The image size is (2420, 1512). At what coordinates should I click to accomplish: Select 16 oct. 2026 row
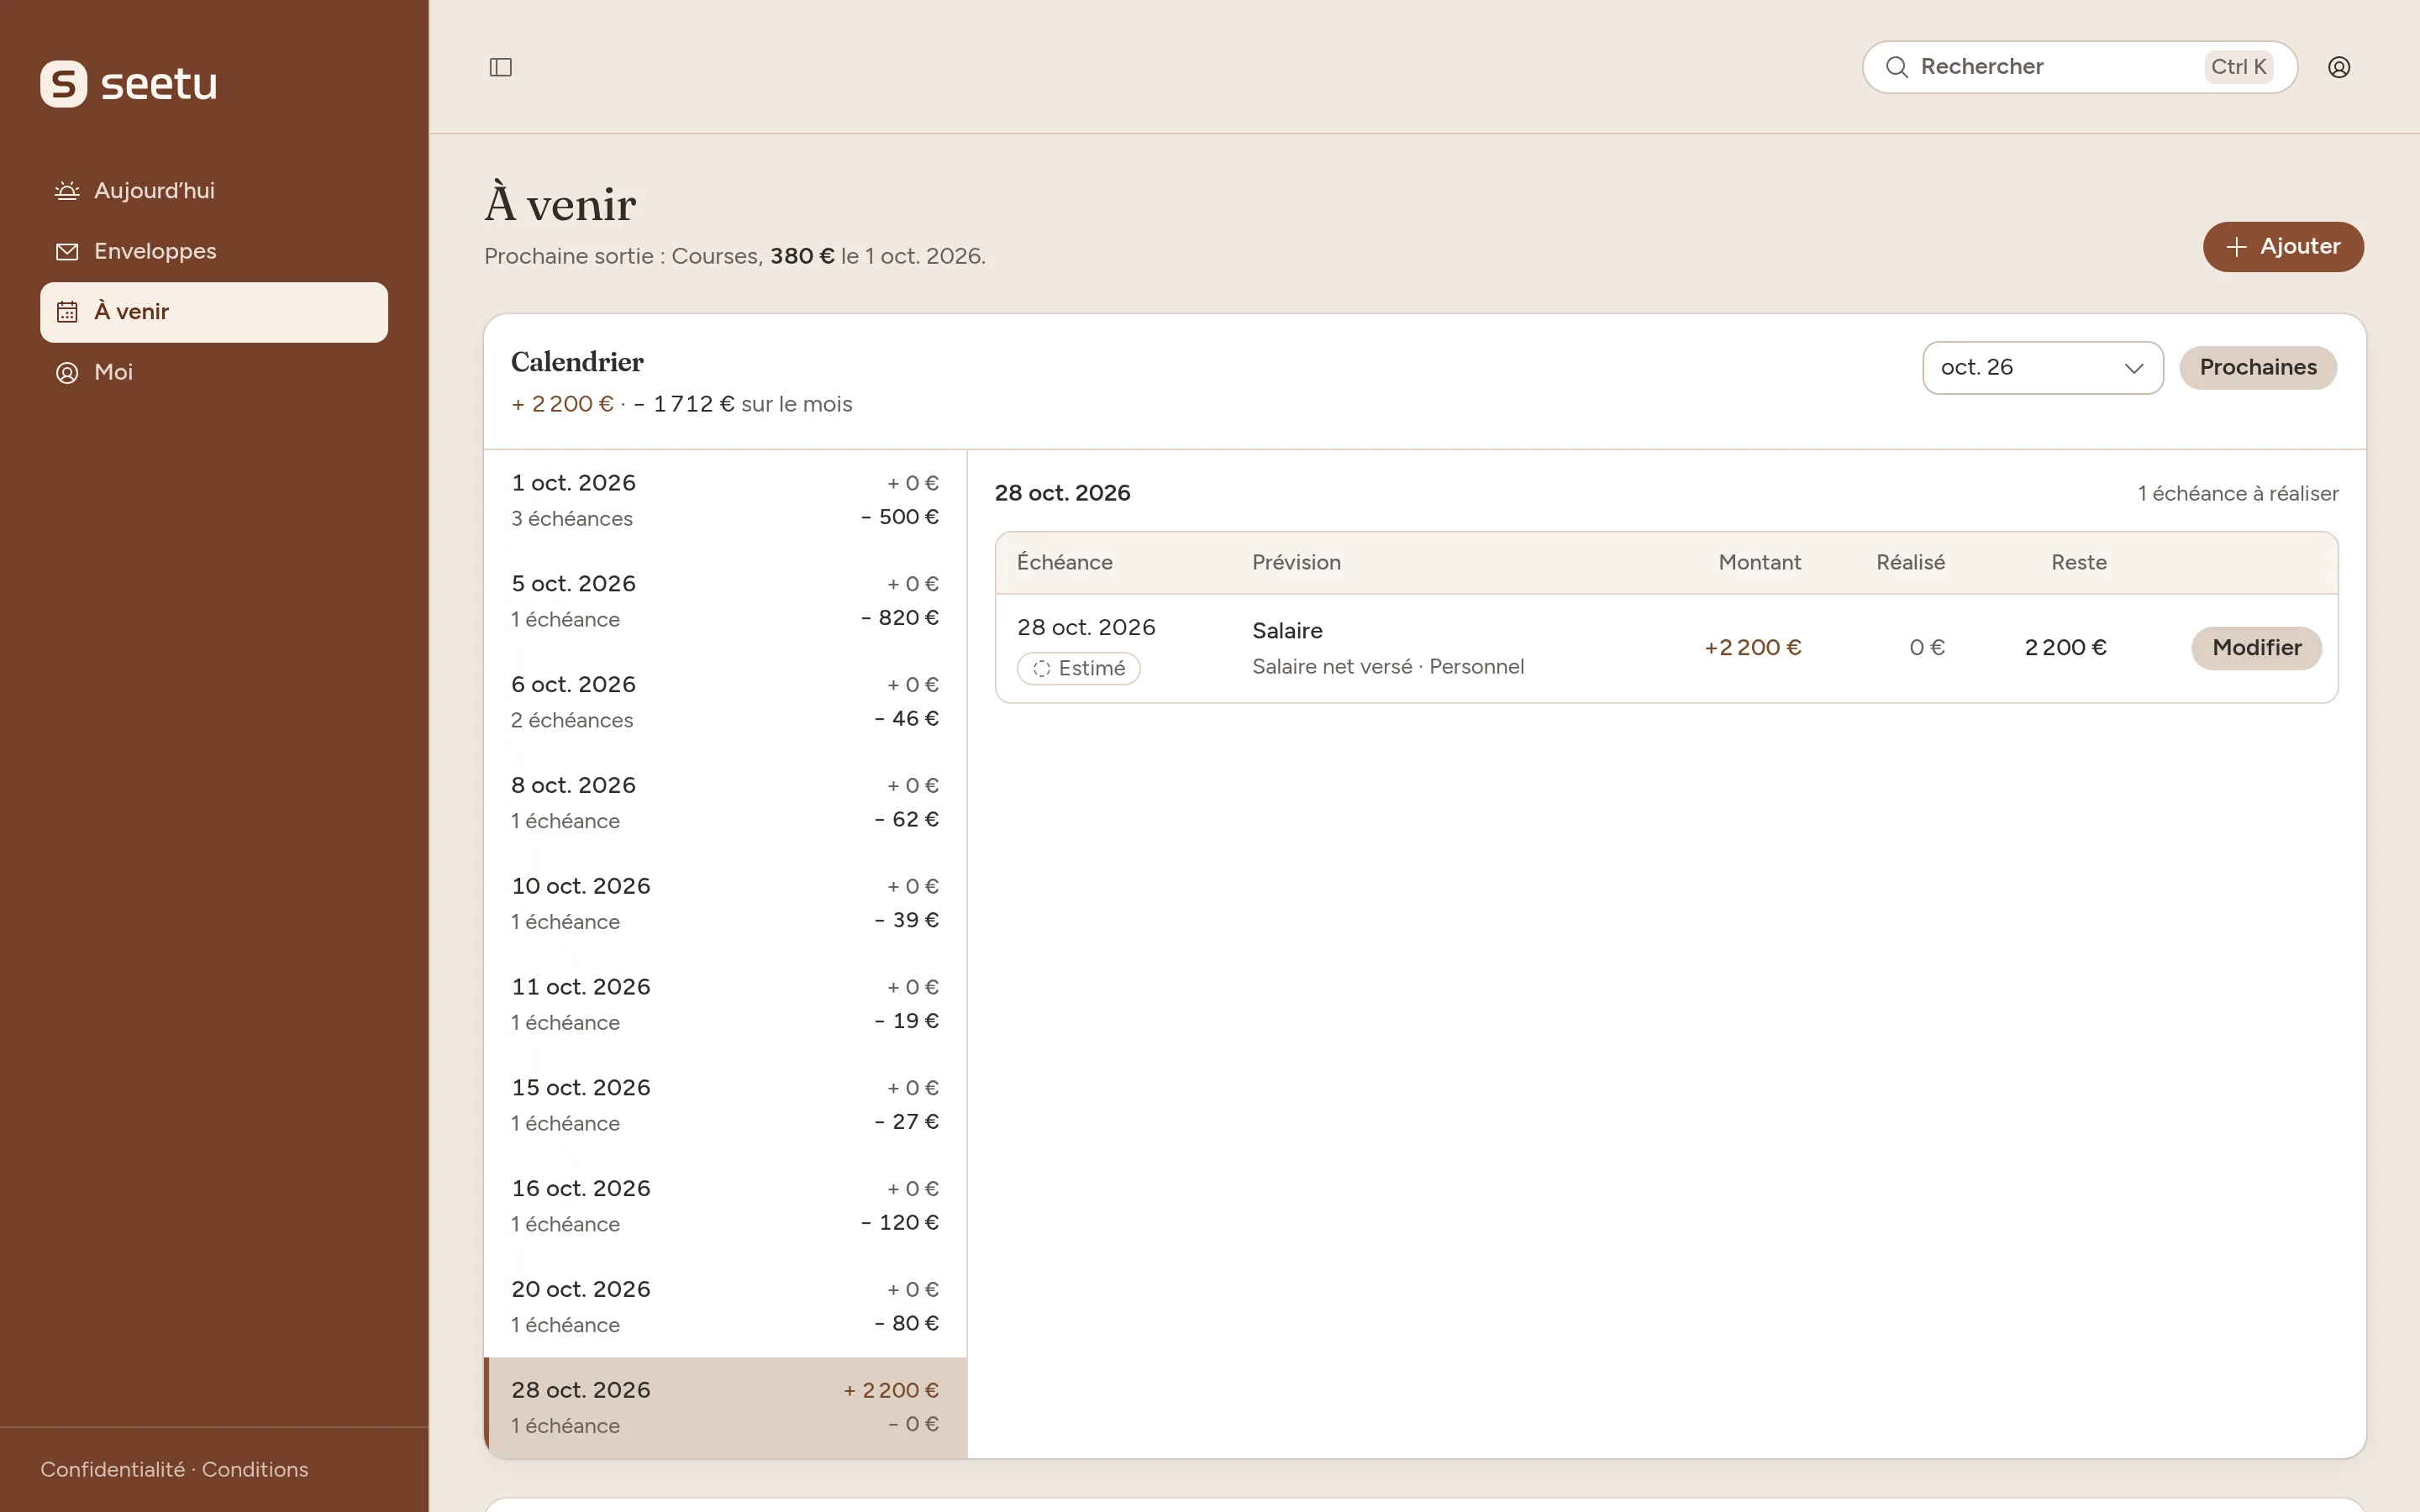(725, 1207)
